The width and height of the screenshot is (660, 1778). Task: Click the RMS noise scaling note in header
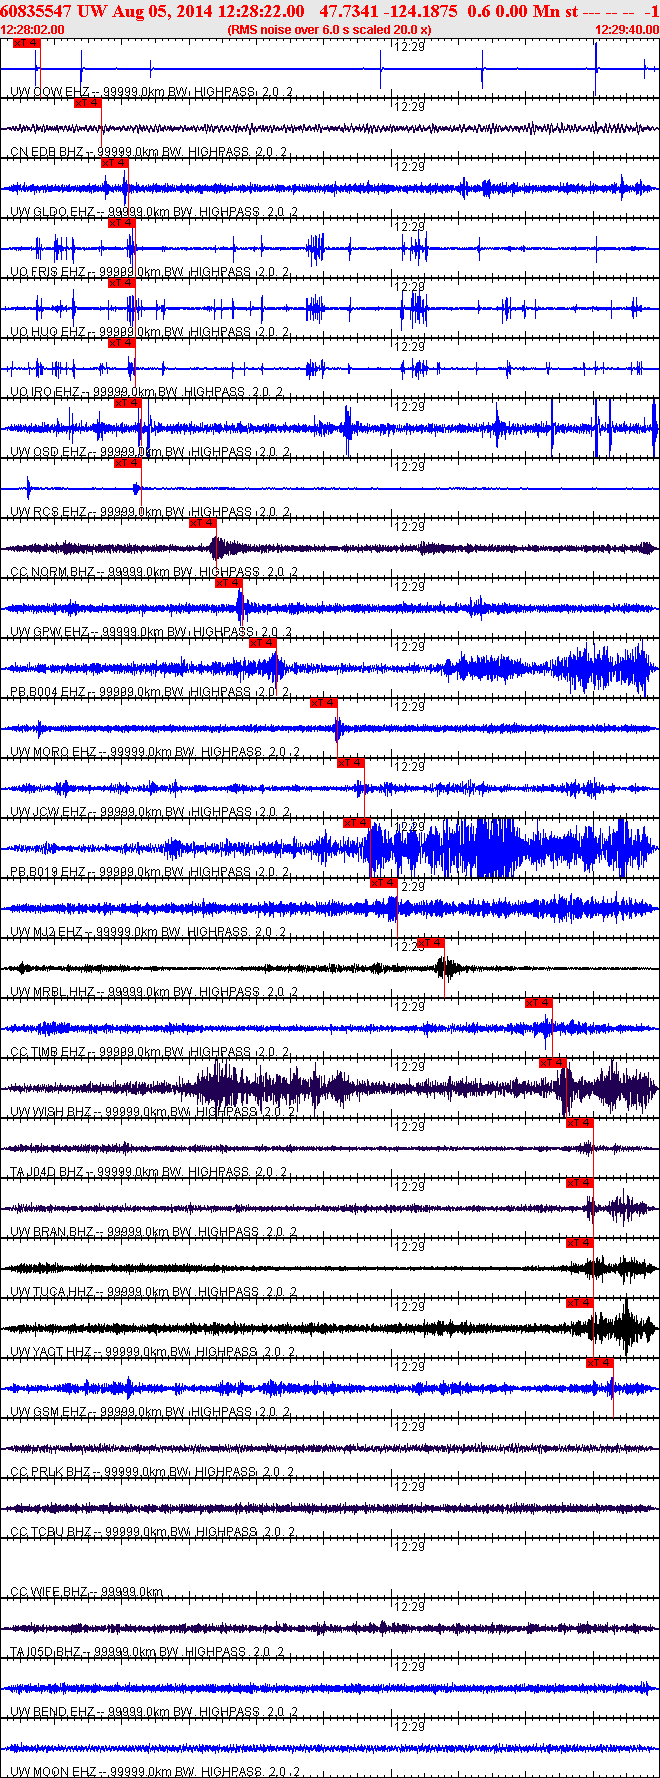[330, 30]
